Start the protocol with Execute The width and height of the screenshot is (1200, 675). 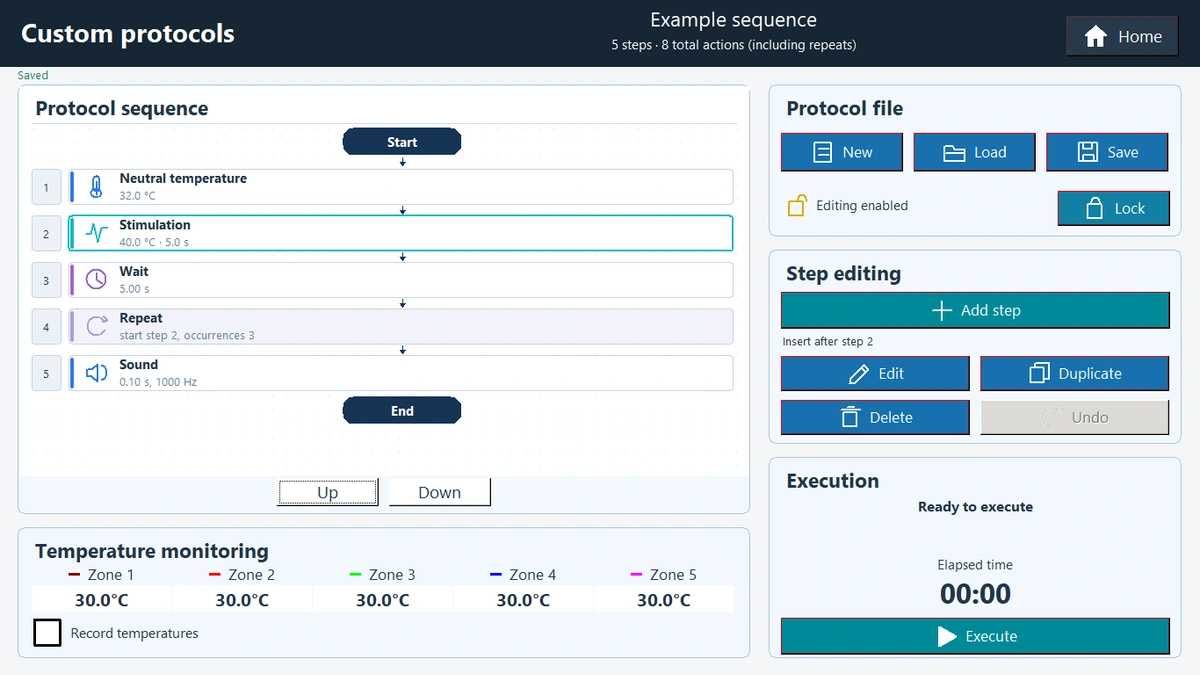(975, 636)
